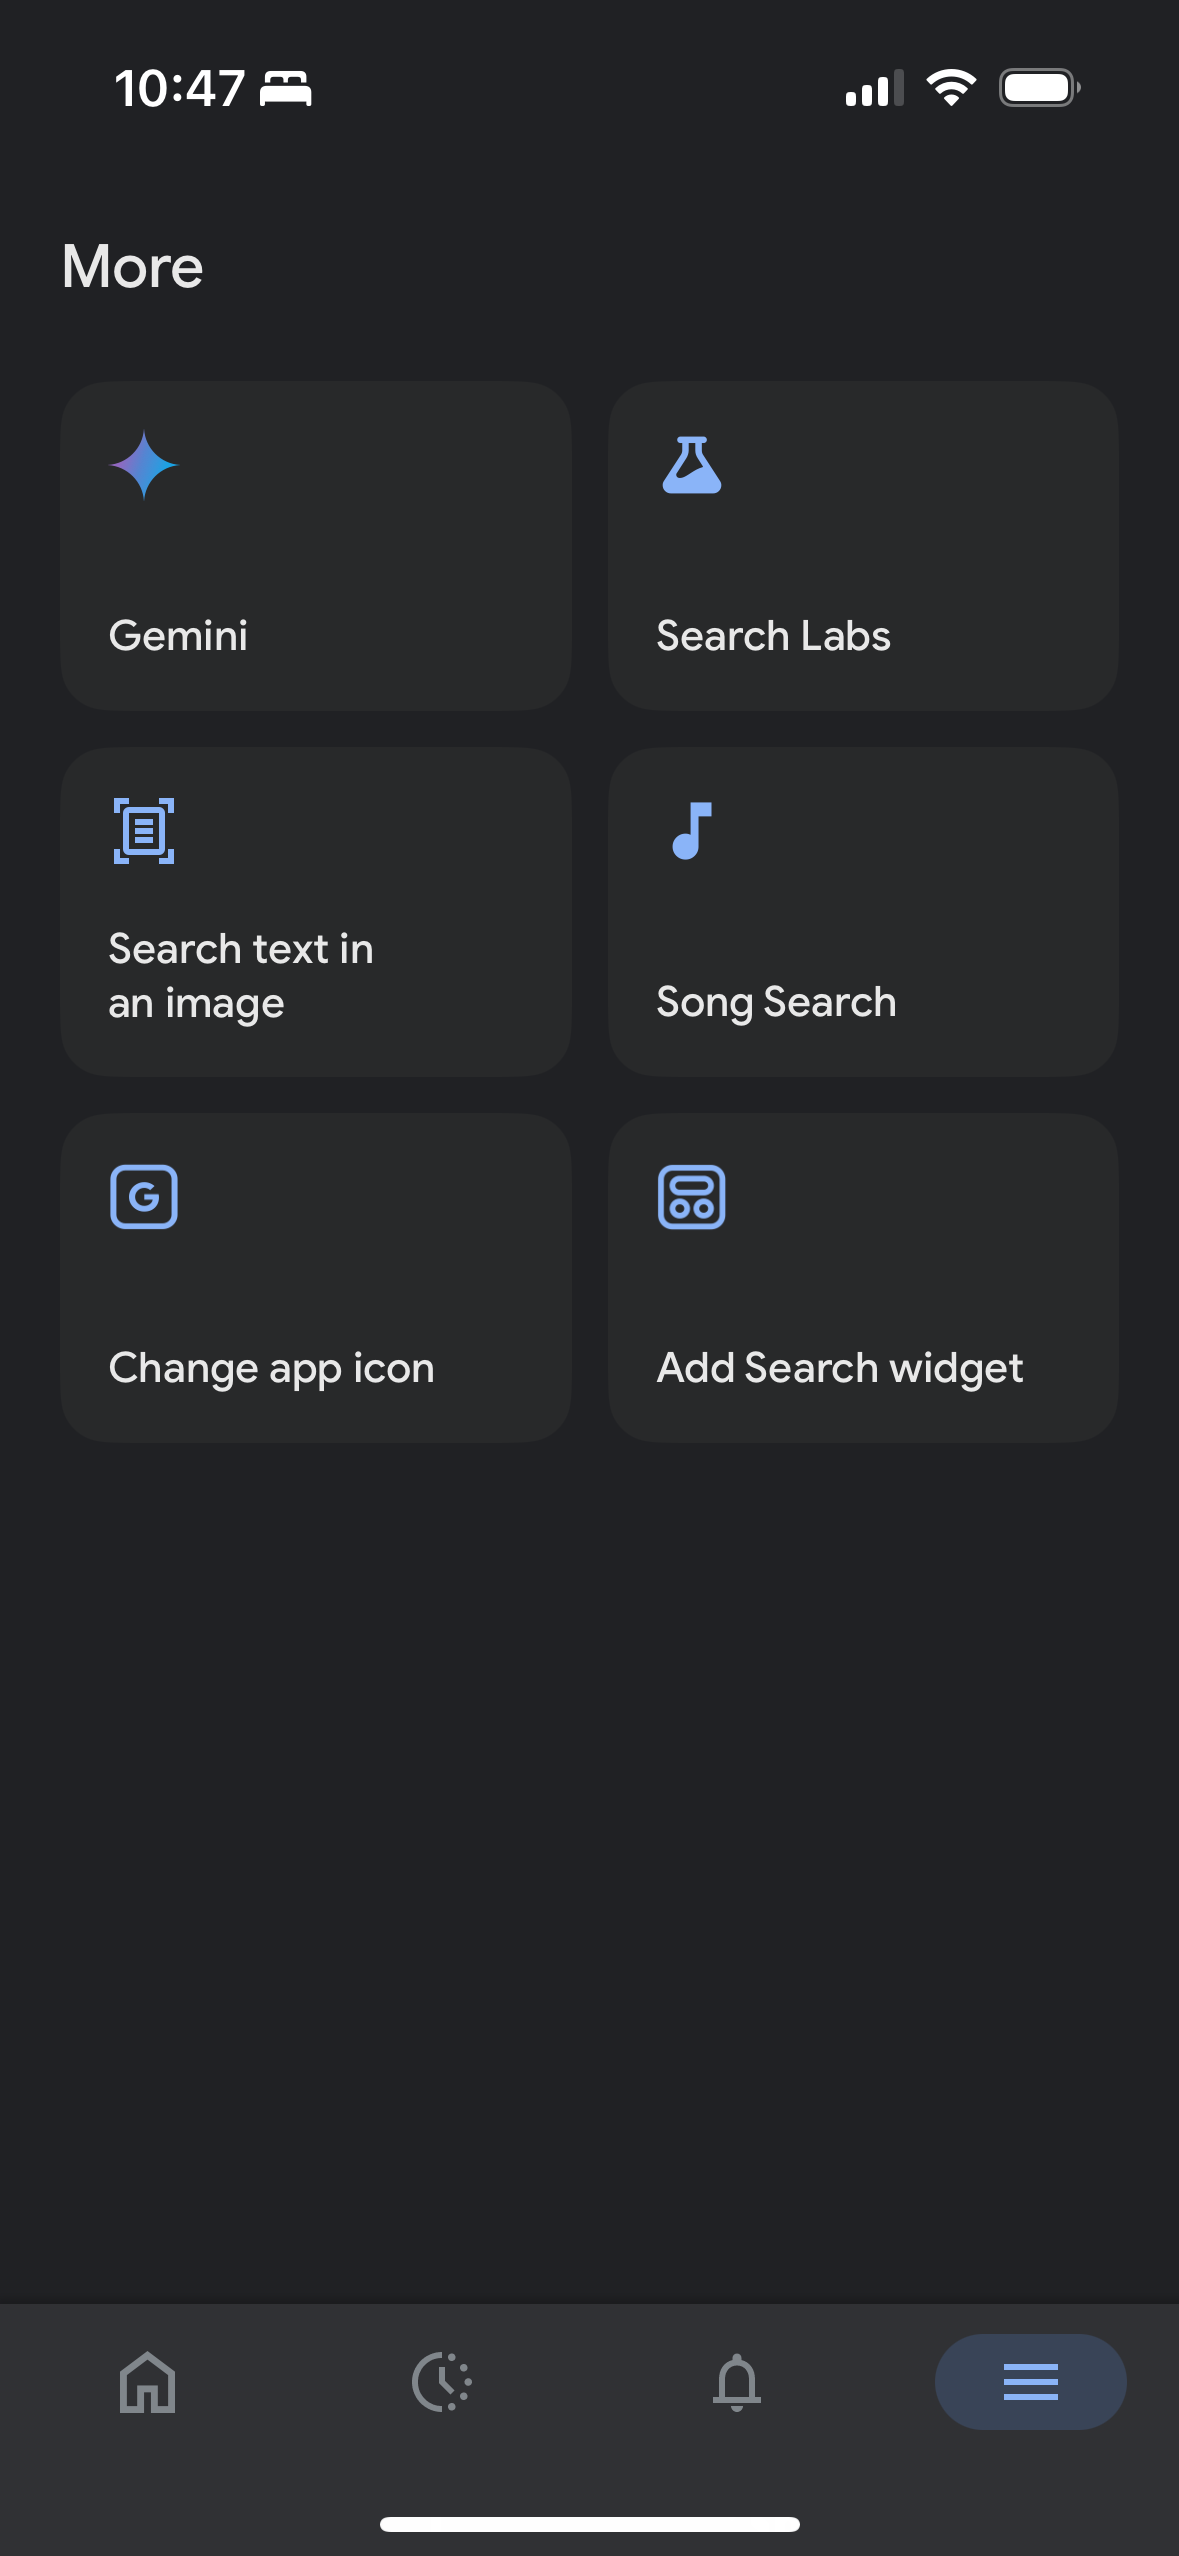The width and height of the screenshot is (1179, 2556).
Task: Tap the Song Search music note icon
Action: pos(691,831)
